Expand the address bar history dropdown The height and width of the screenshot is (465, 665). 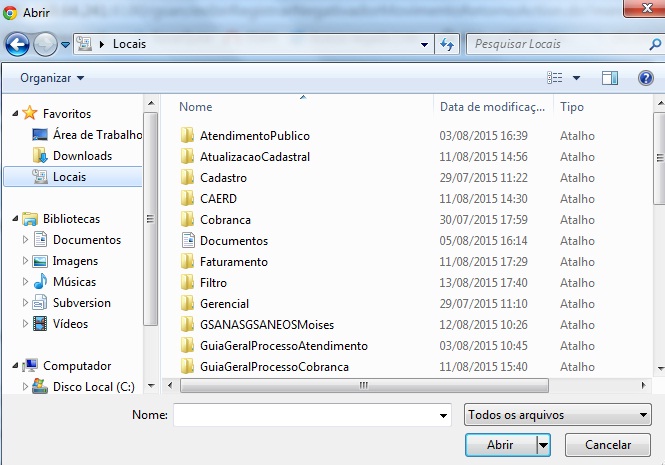424,44
